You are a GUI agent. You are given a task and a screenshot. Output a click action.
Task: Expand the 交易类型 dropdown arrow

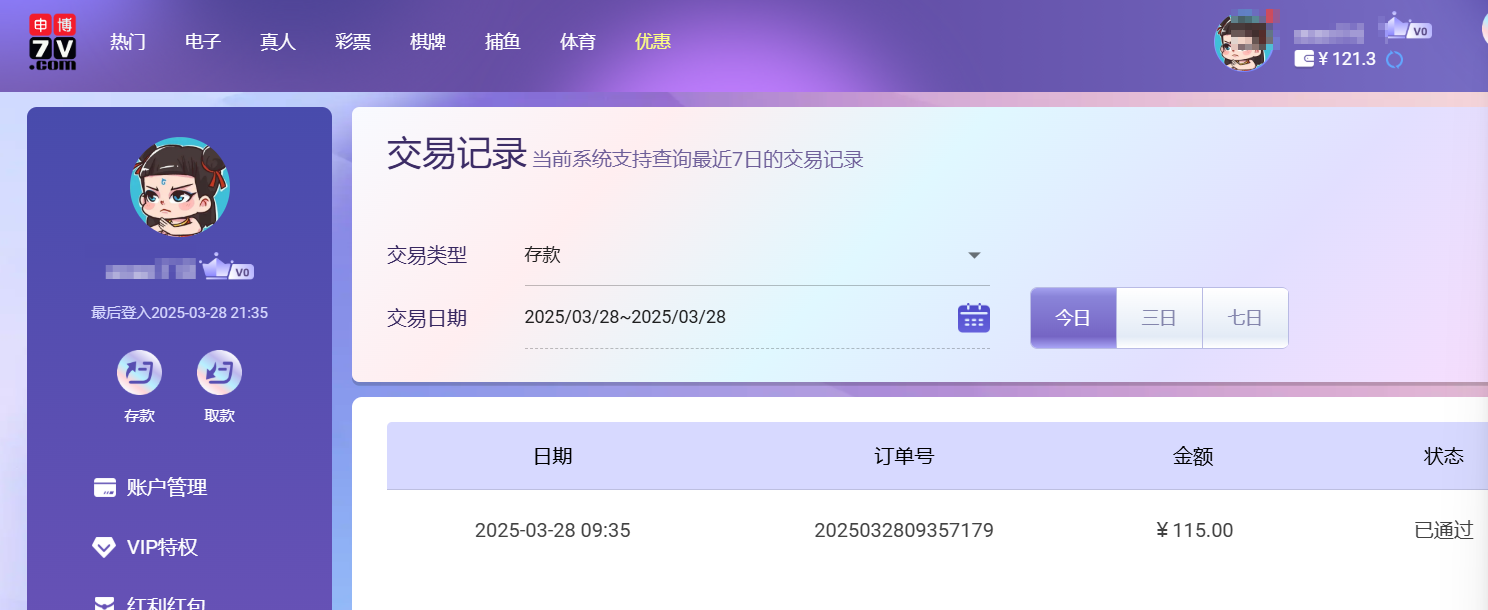[x=974, y=255]
